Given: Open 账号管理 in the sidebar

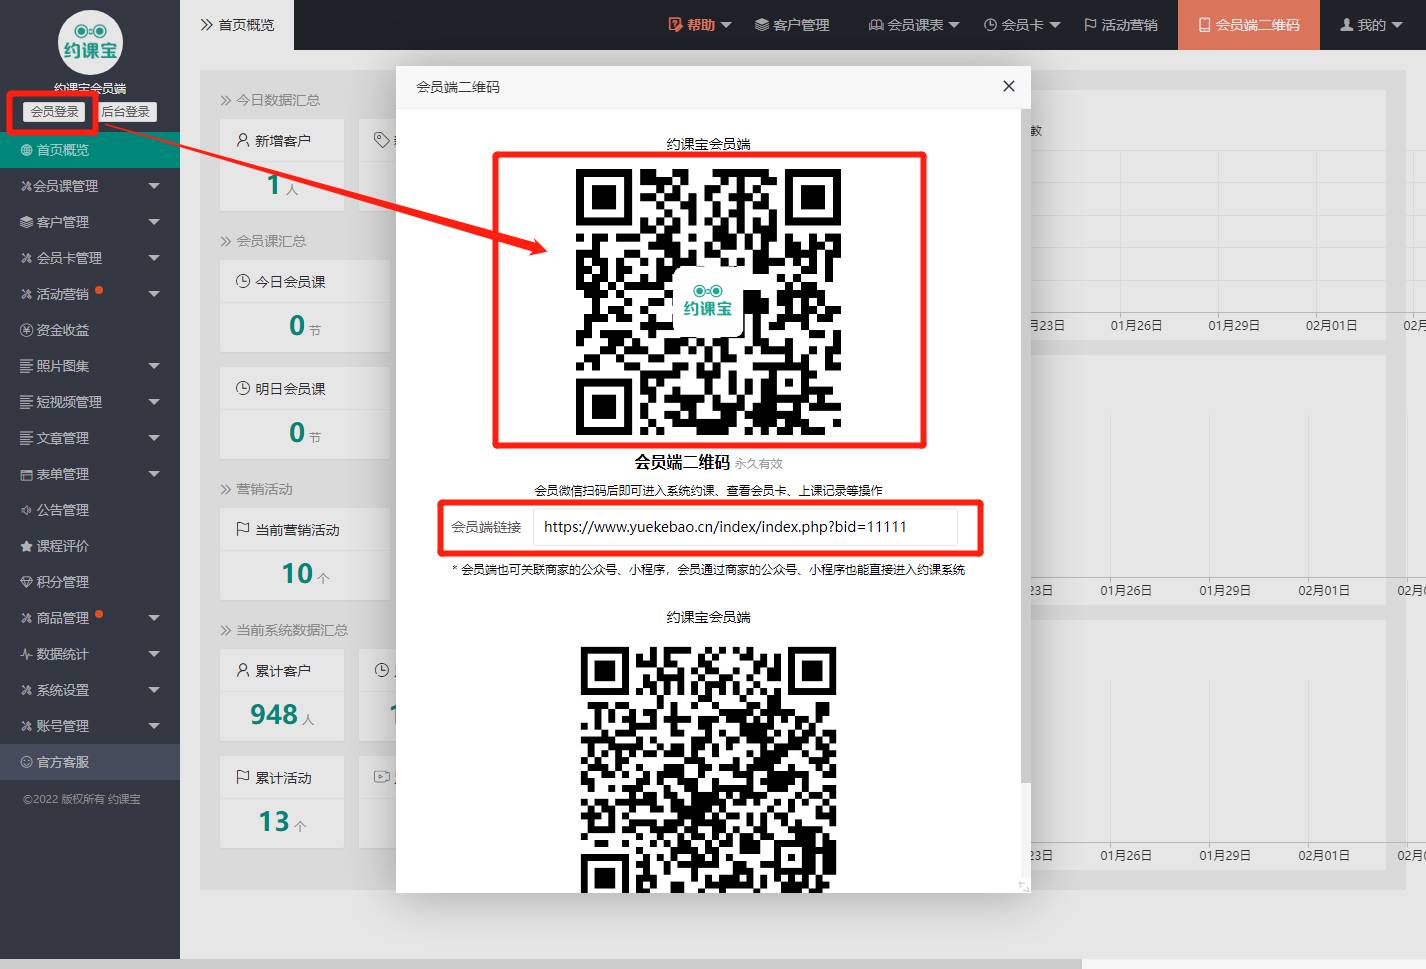Looking at the screenshot, I should (x=90, y=726).
